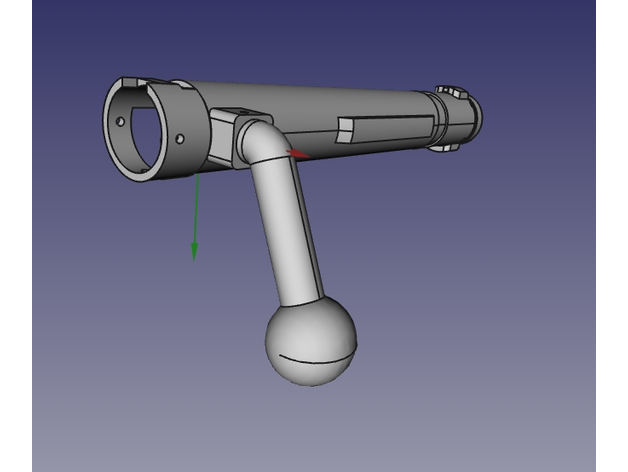The height and width of the screenshot is (472, 628).
Task: Click the small hole right of bolt opening
Action: (x=182, y=138)
